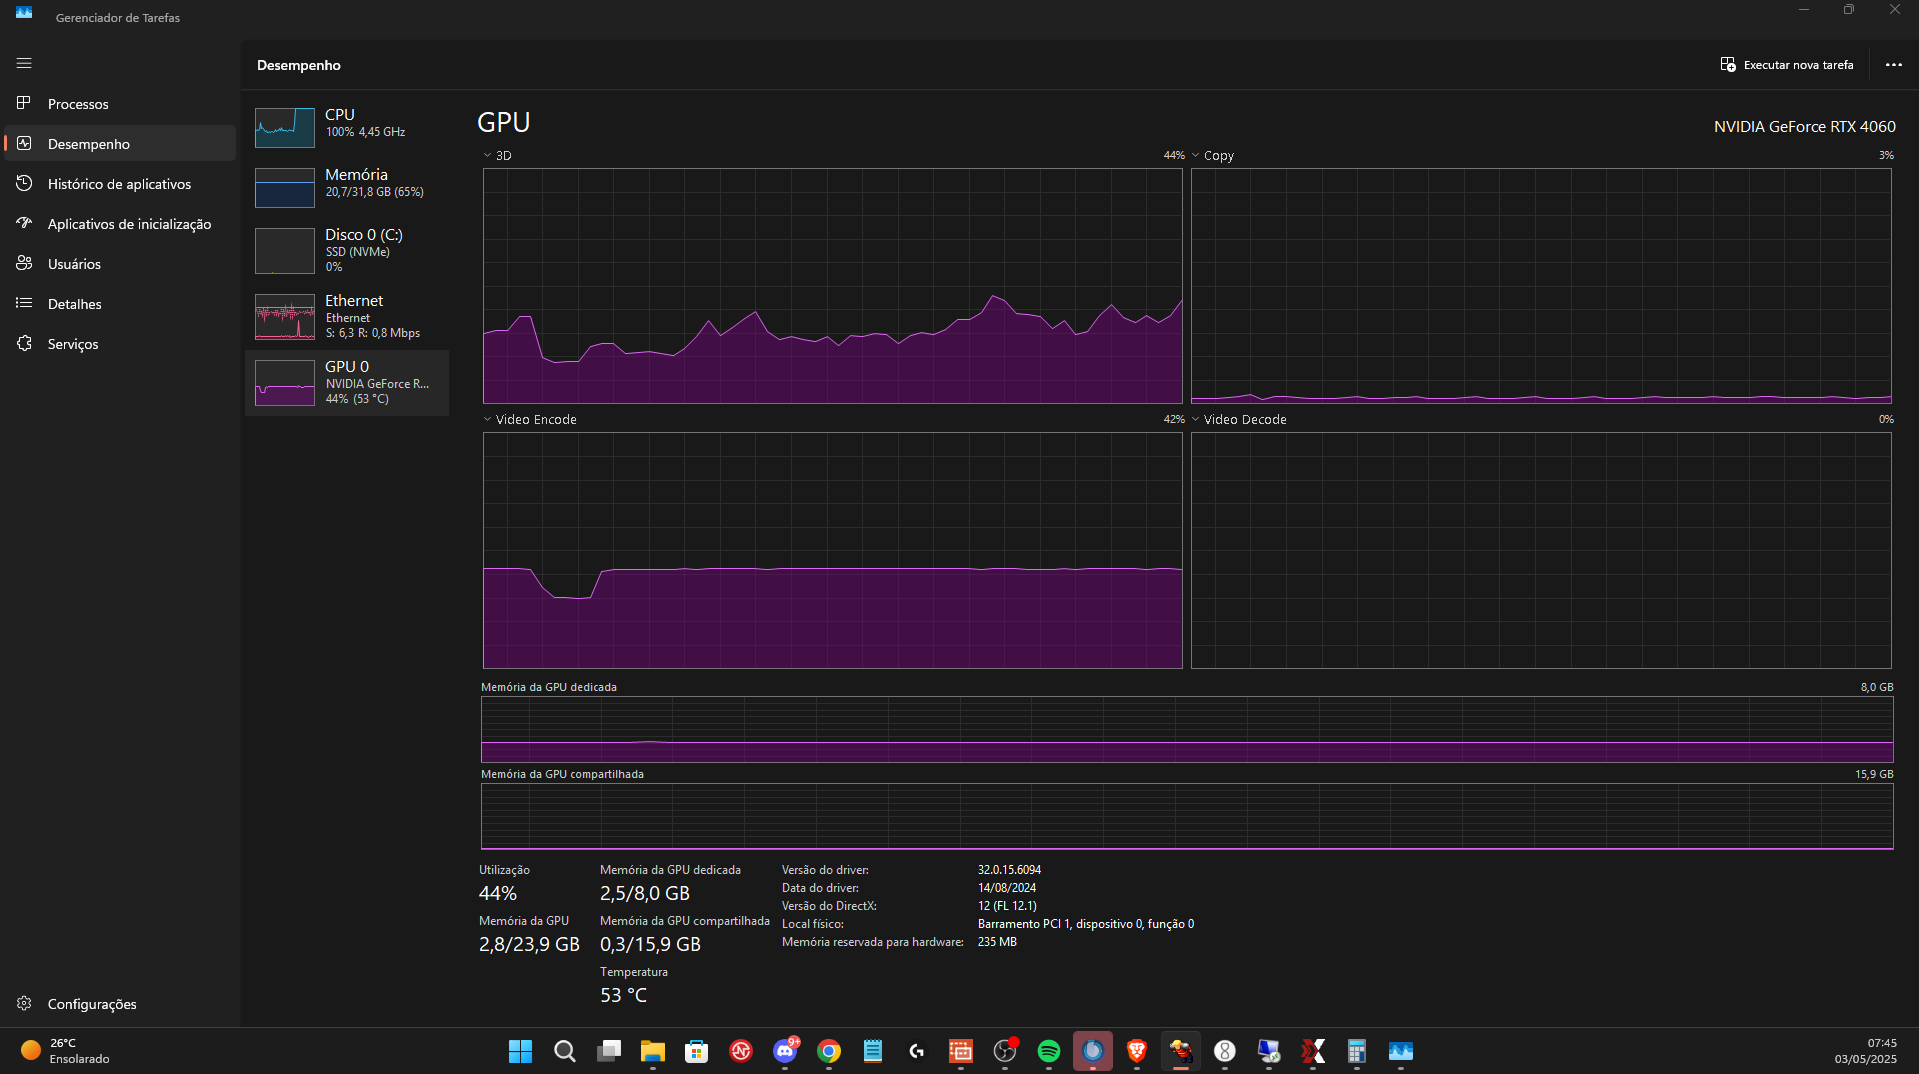Toggle the hamburger navigation menu

click(24, 63)
